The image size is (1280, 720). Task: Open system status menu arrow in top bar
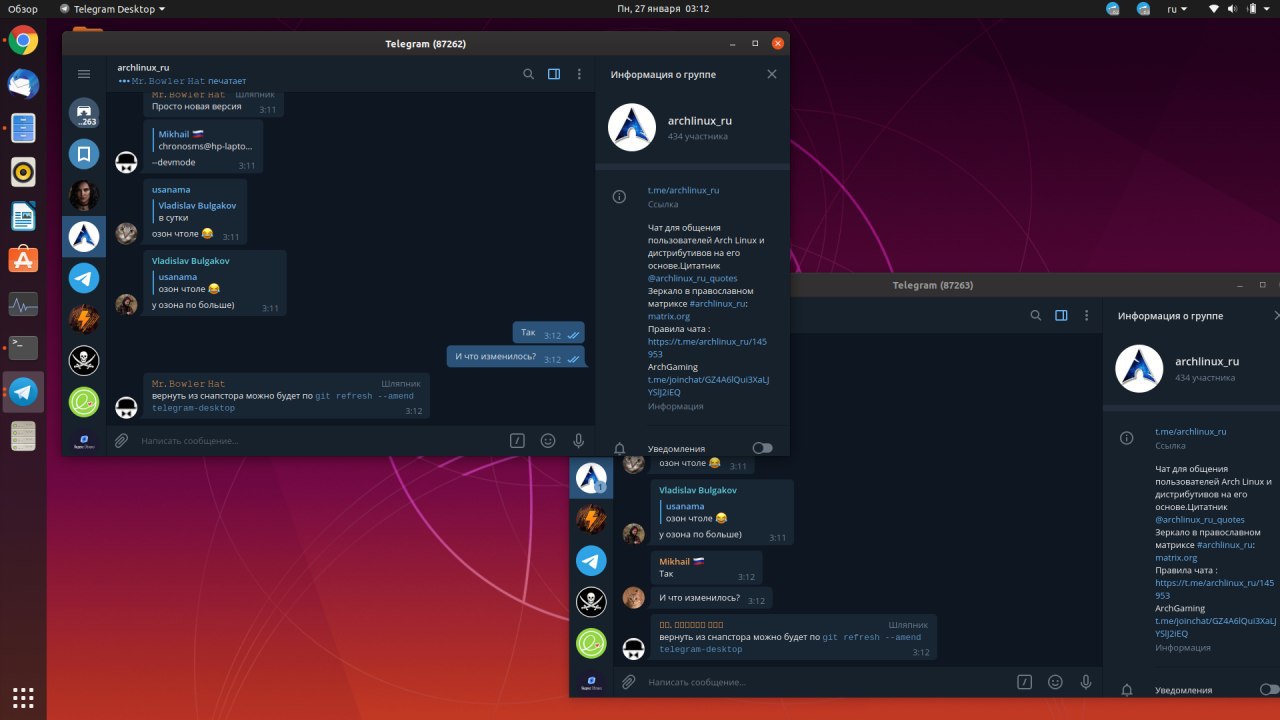1265,9
